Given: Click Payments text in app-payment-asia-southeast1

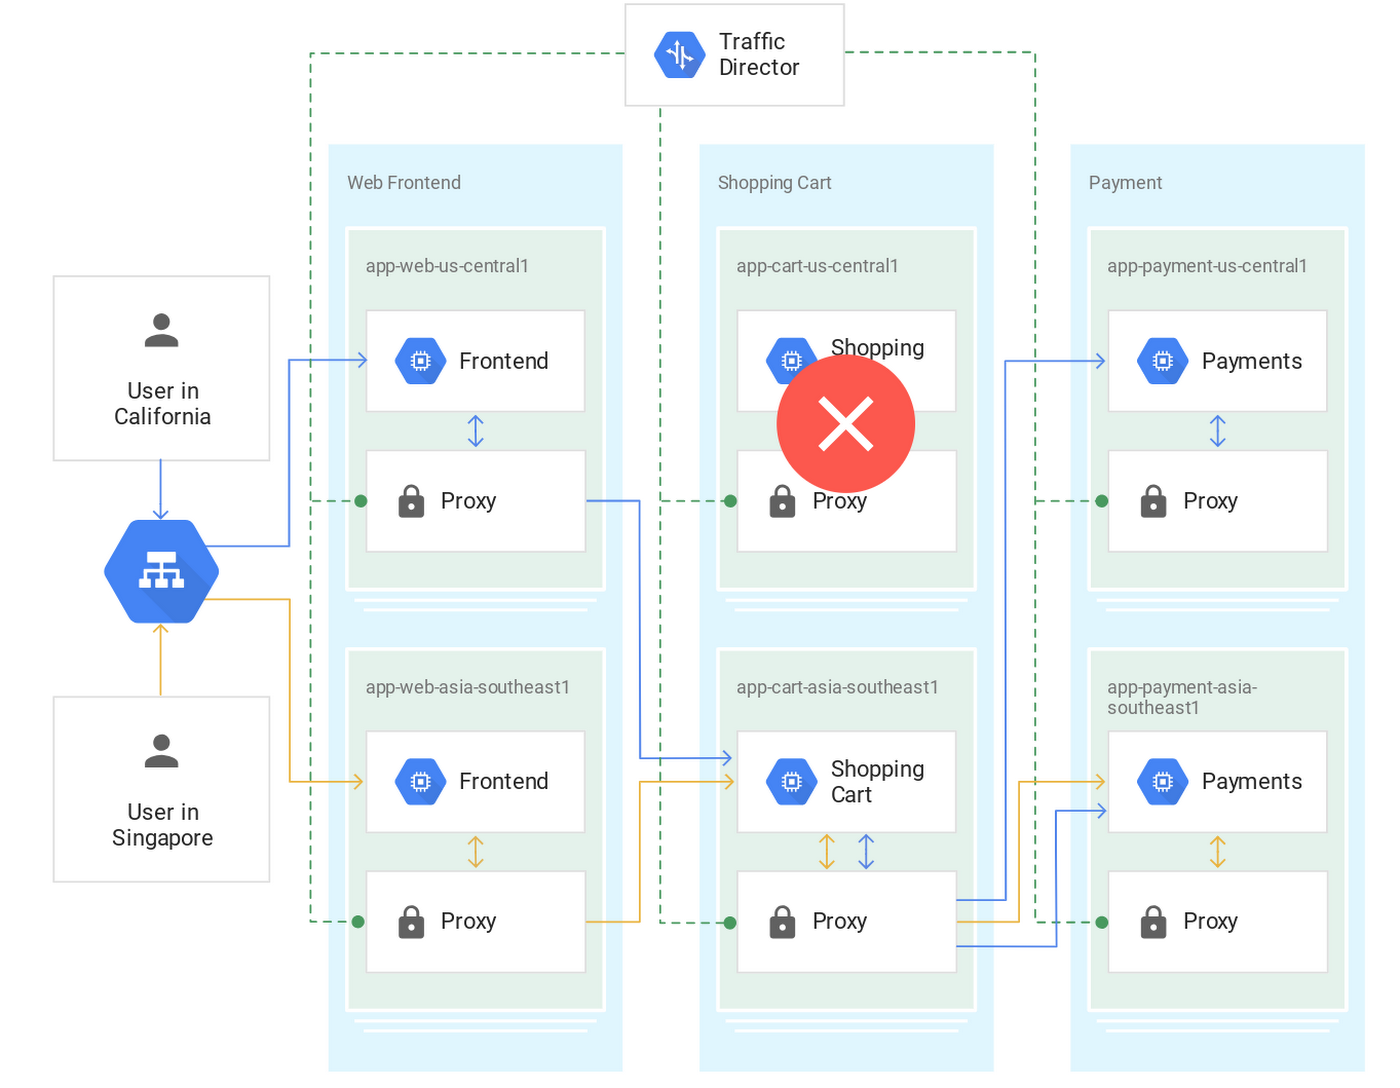Looking at the screenshot, I should click(1252, 782).
